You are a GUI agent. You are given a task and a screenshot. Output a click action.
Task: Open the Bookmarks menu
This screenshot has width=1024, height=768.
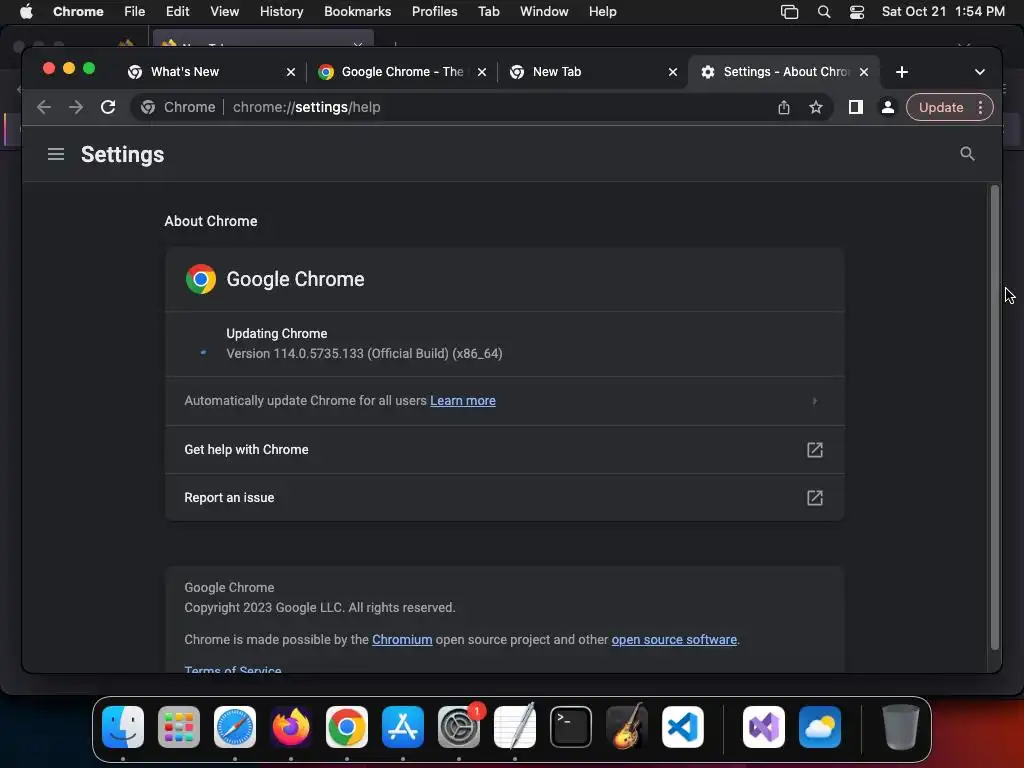(x=357, y=12)
